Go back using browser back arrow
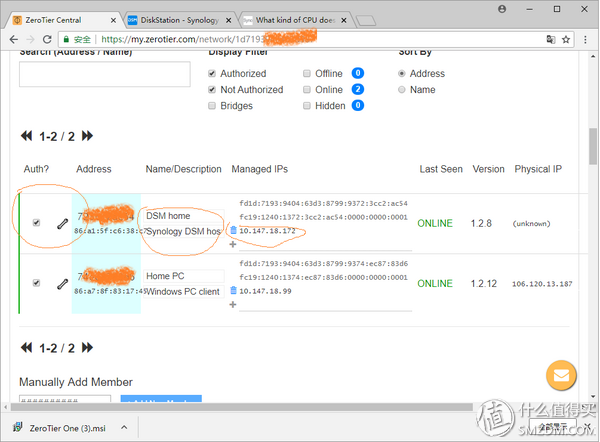 point(14,39)
